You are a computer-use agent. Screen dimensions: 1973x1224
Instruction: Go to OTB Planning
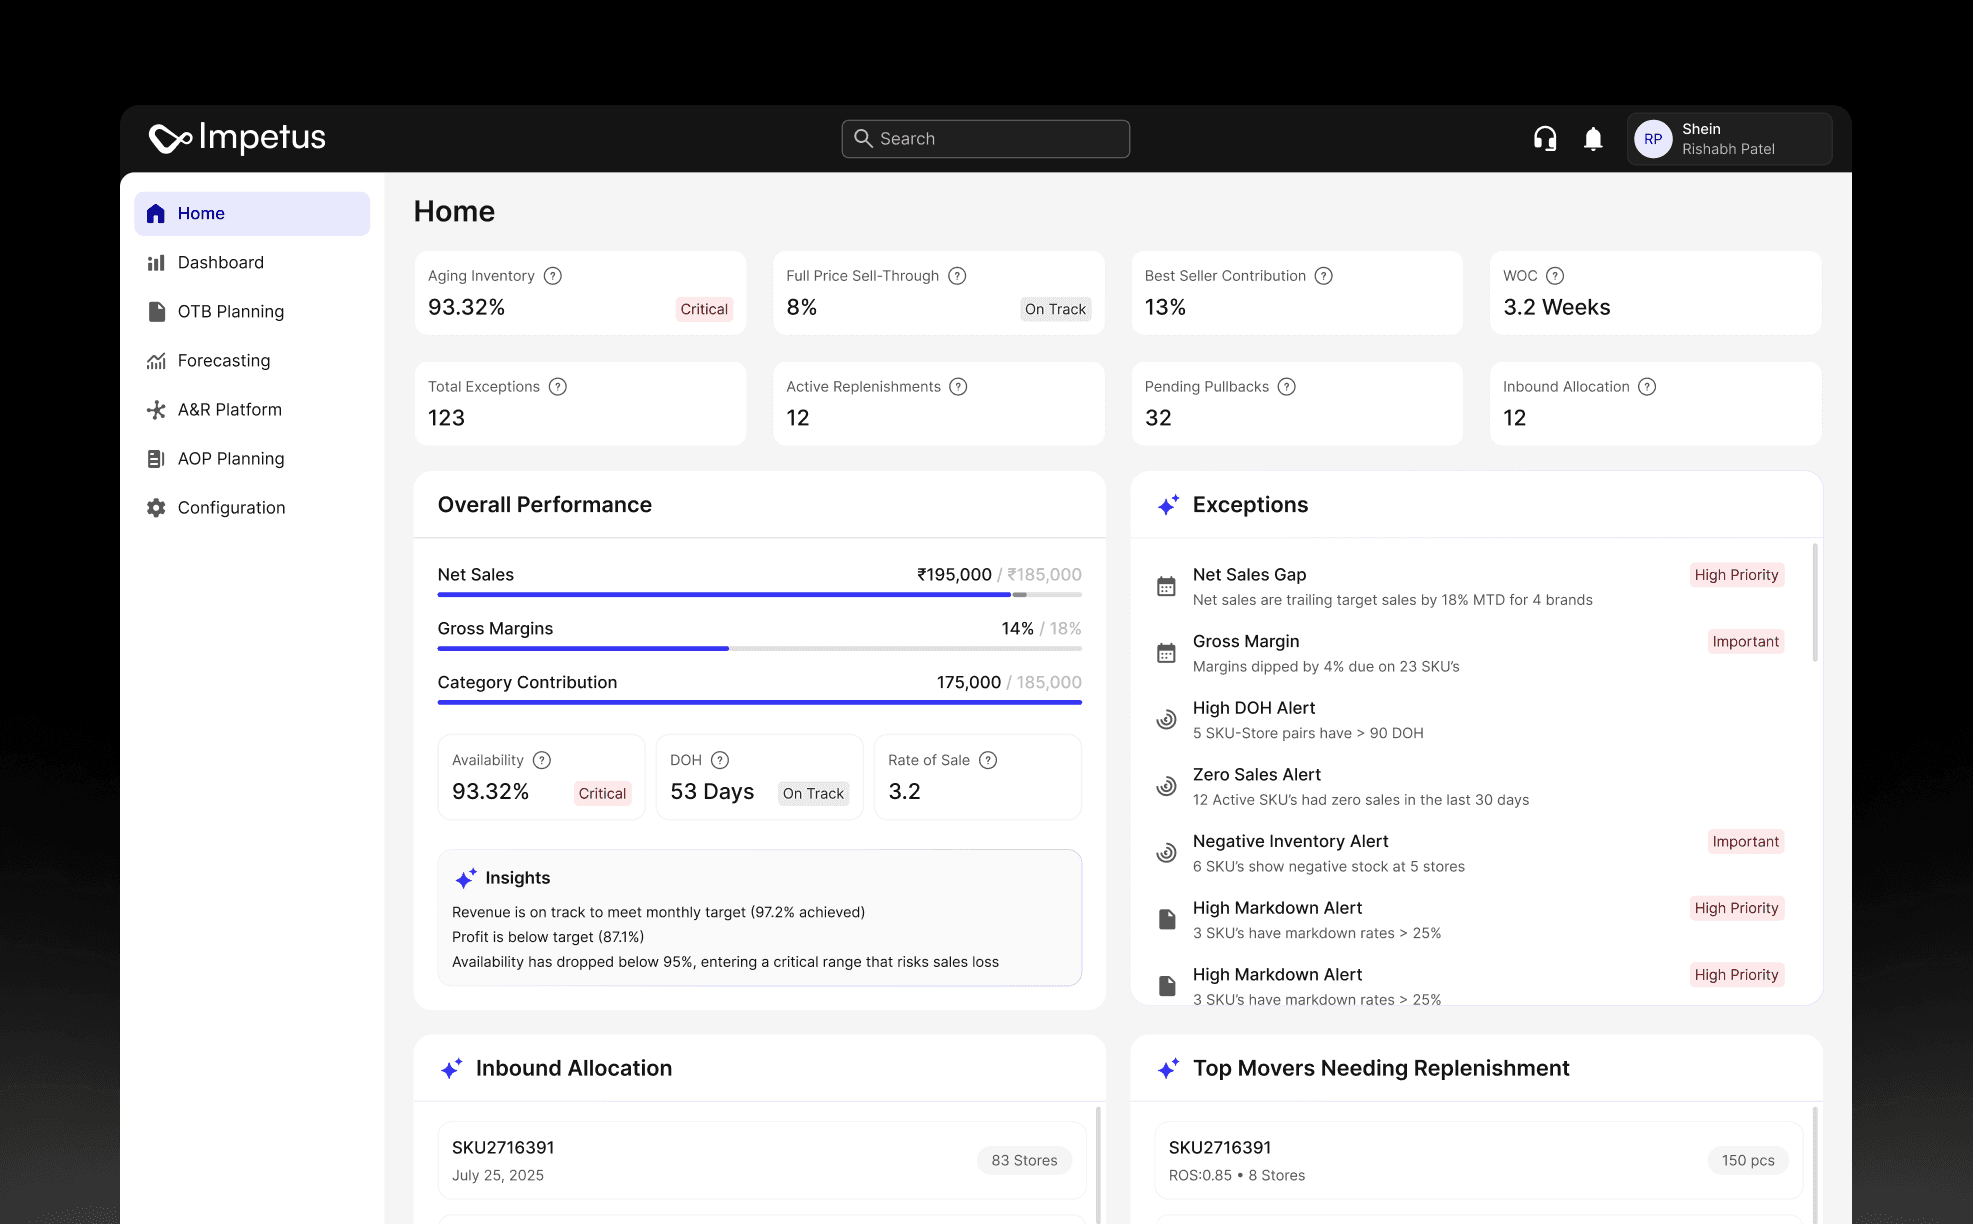point(230,311)
